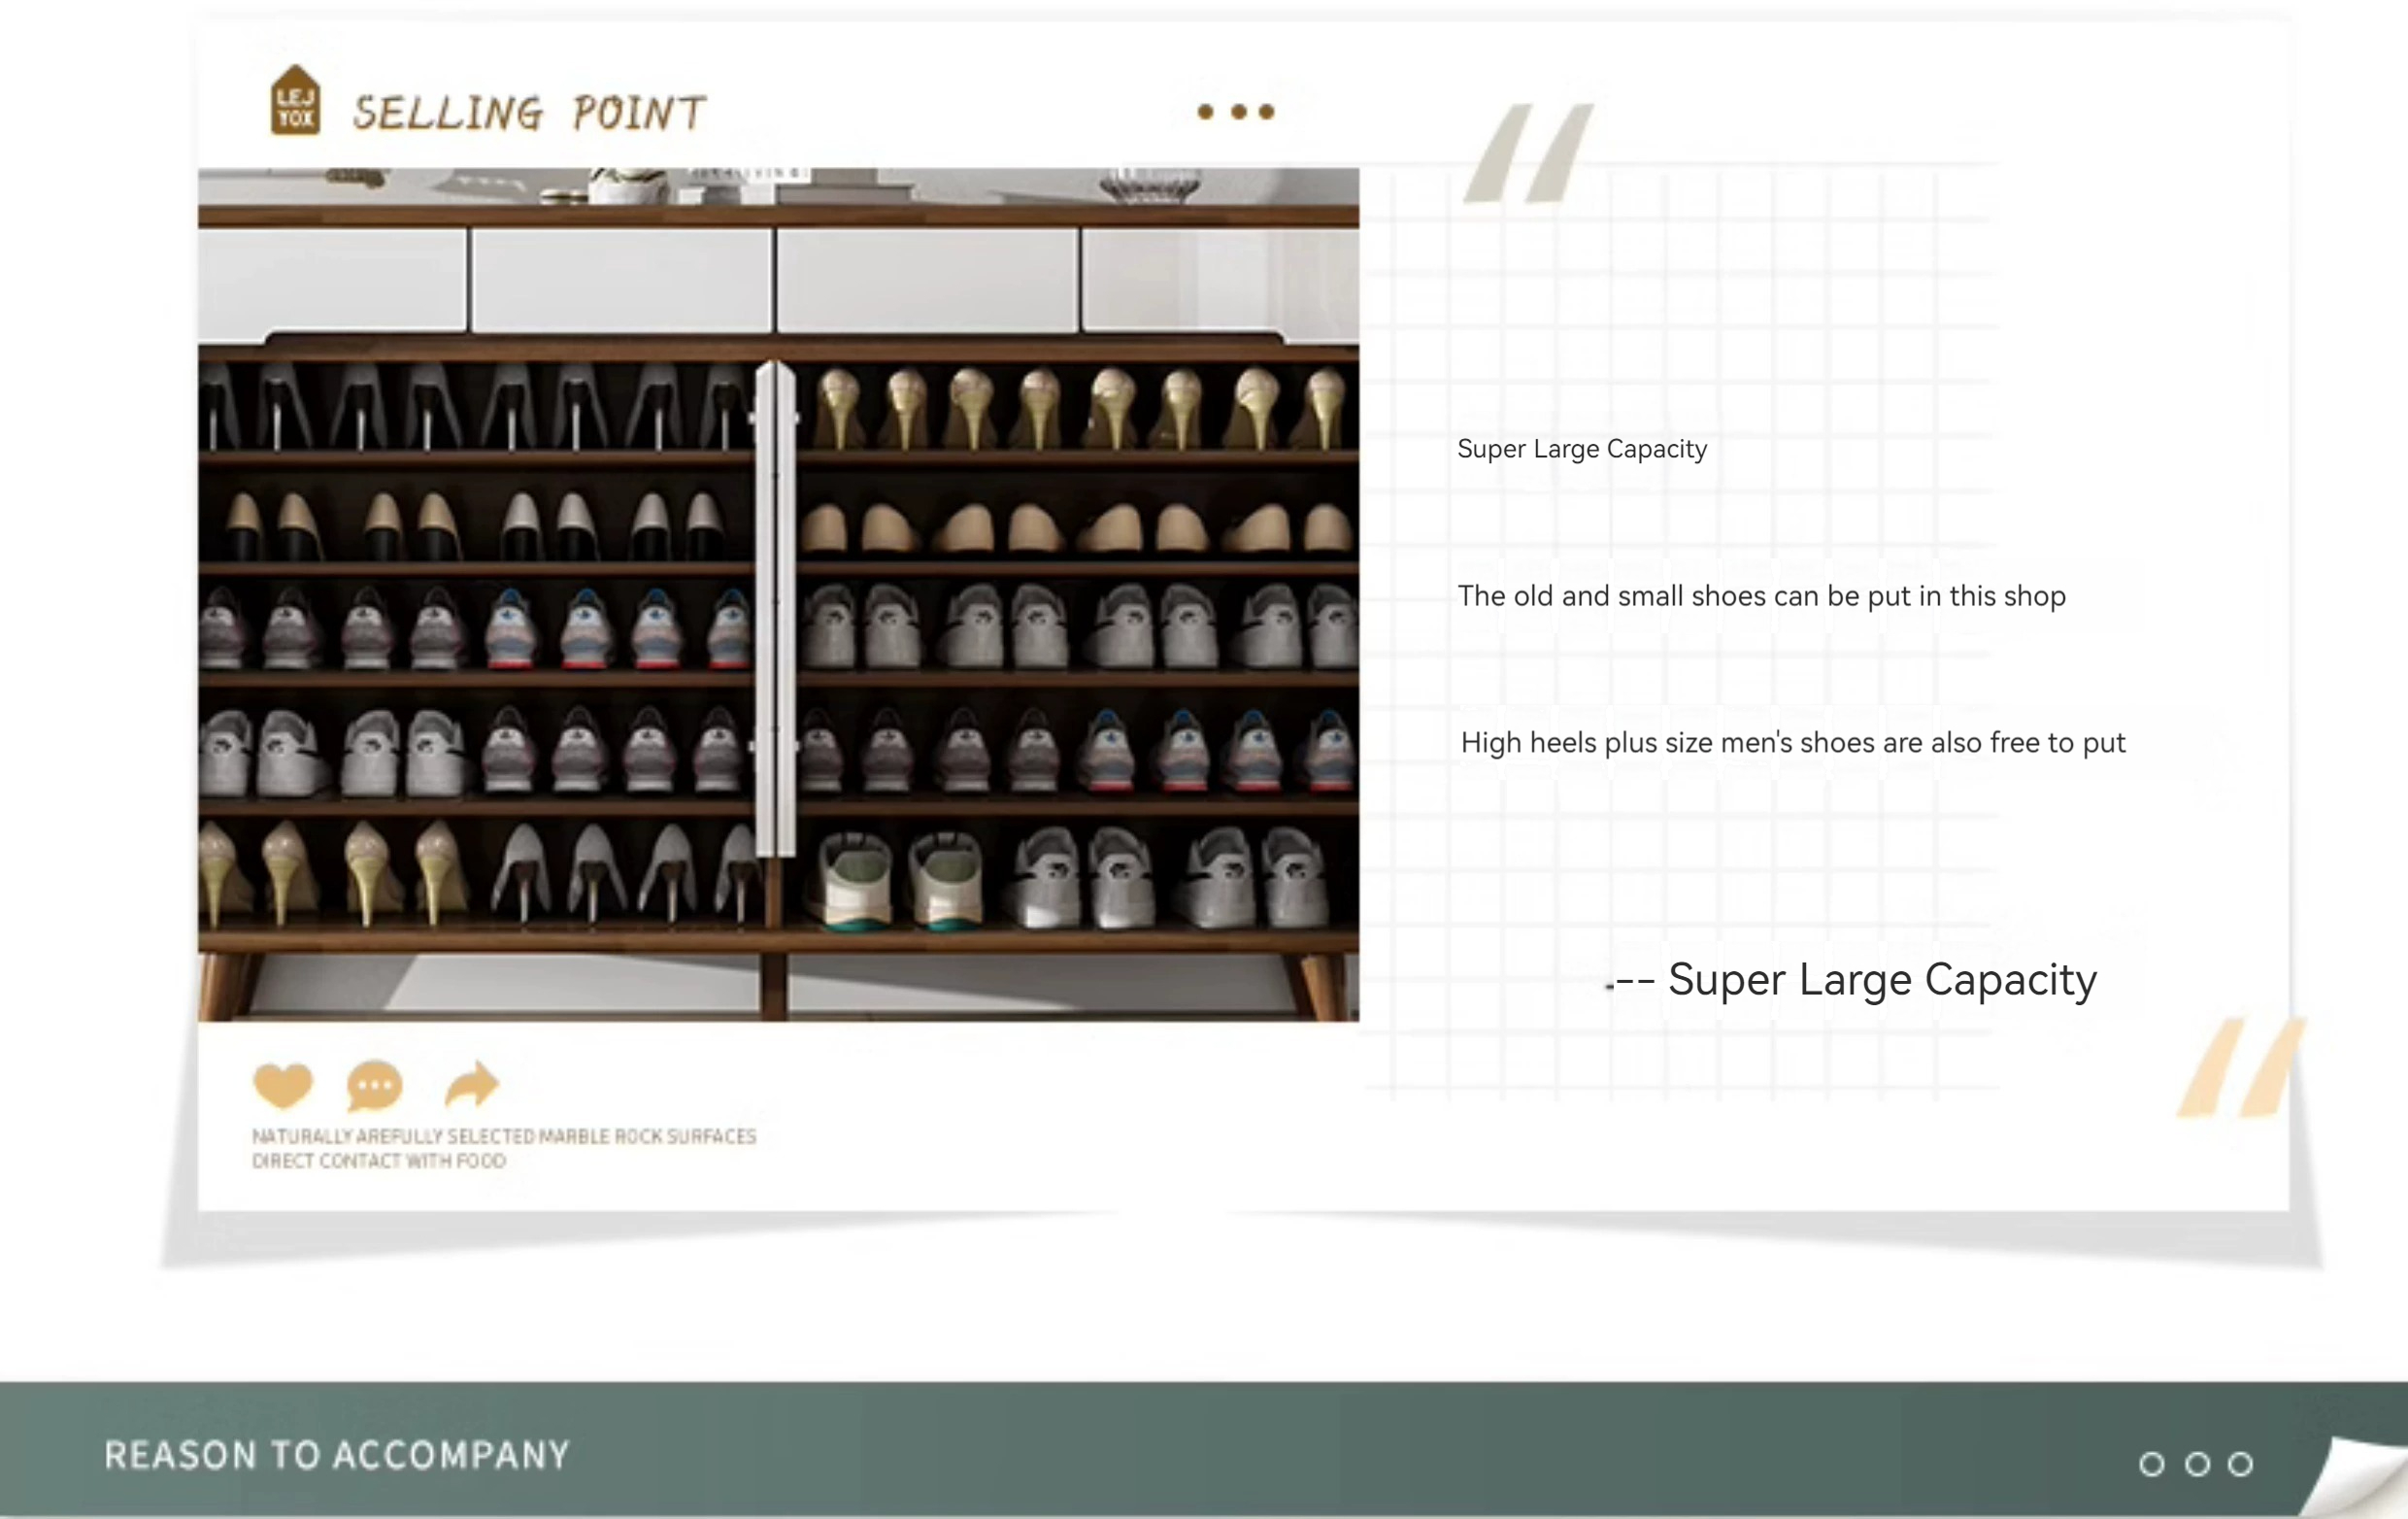
Task: Select the first circle page indicator
Action: [2151, 1464]
